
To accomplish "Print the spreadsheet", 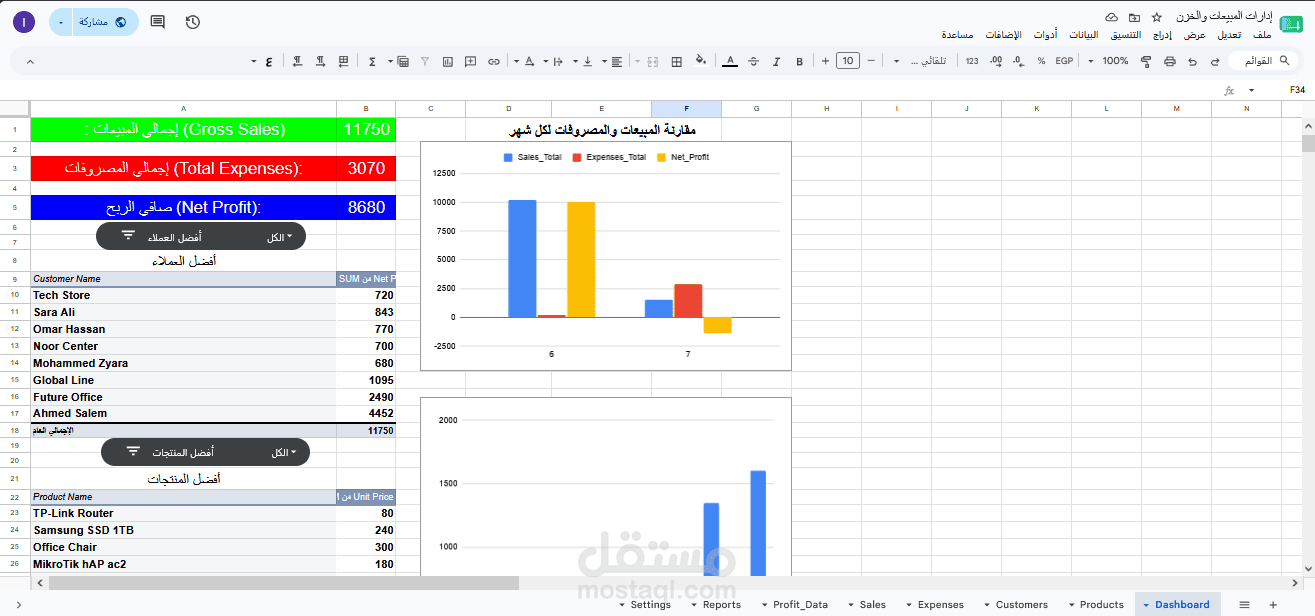I will 1169,61.
